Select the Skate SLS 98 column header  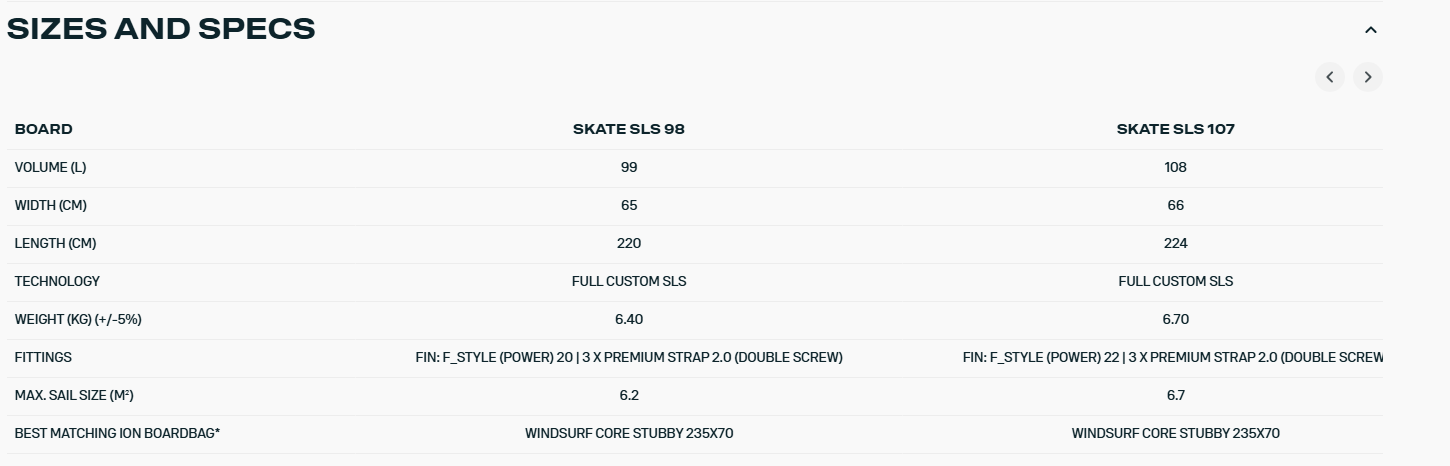pyautogui.click(x=628, y=129)
